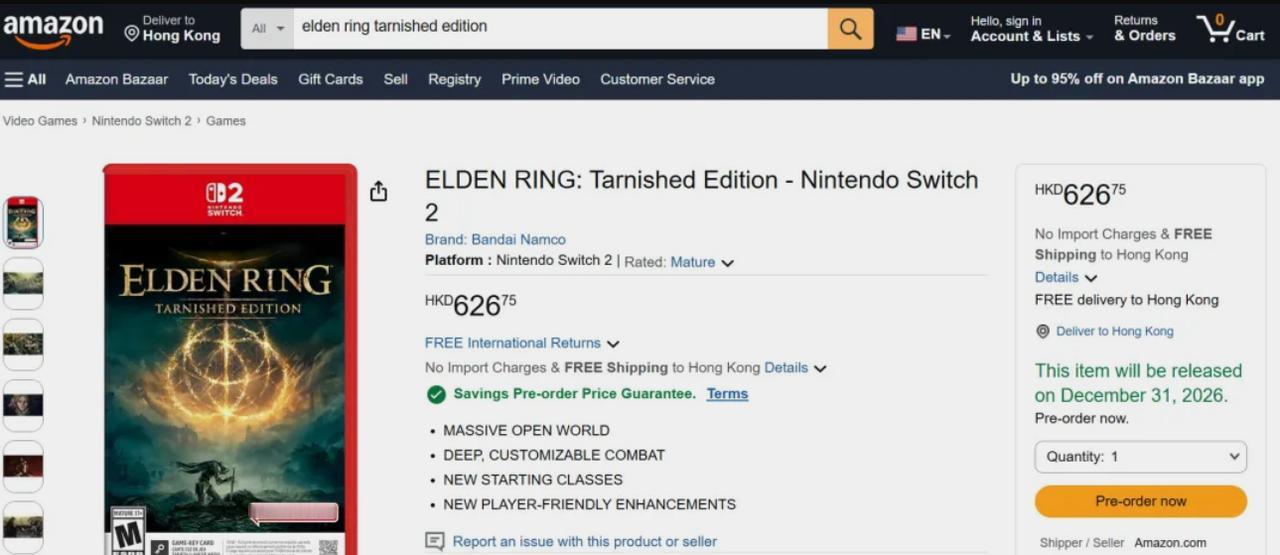This screenshot has height=555, width=1280.
Task: Open Prime Video from navigation bar
Action: [540, 79]
